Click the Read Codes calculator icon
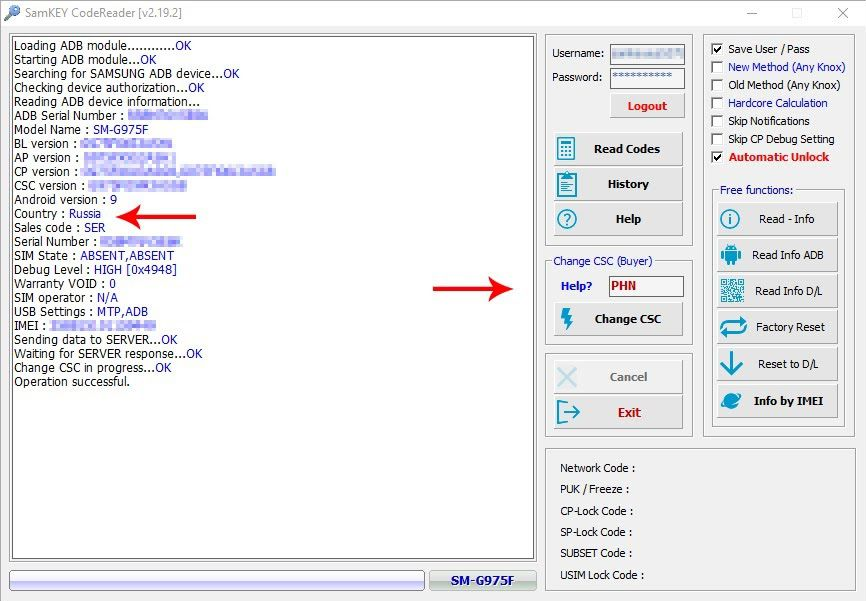Image resolution: width=866 pixels, height=601 pixels. [x=567, y=149]
